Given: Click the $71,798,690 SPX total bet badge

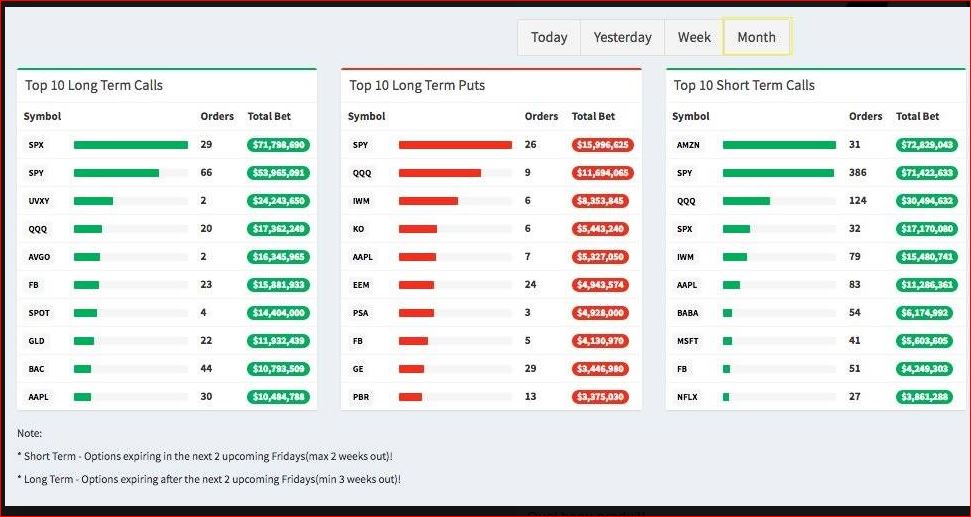Looking at the screenshot, I should coord(279,145).
